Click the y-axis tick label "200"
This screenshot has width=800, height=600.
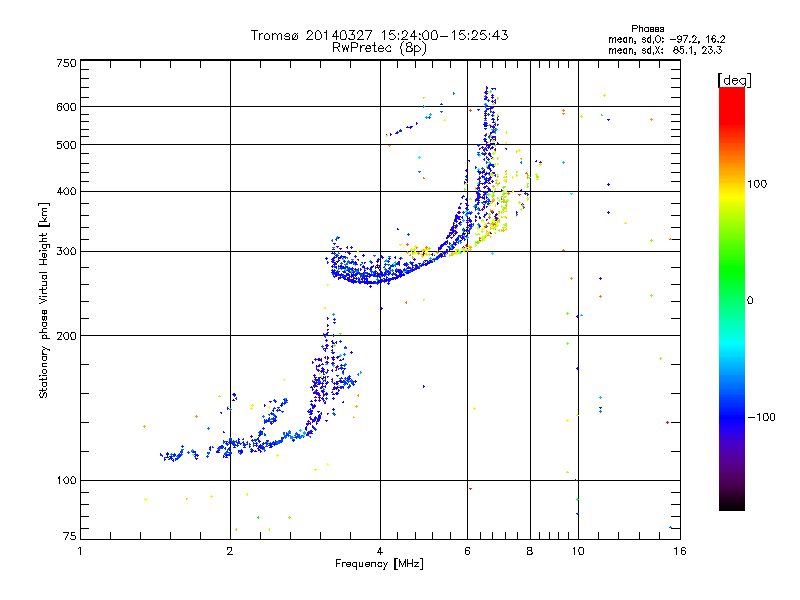pyautogui.click(x=66, y=336)
